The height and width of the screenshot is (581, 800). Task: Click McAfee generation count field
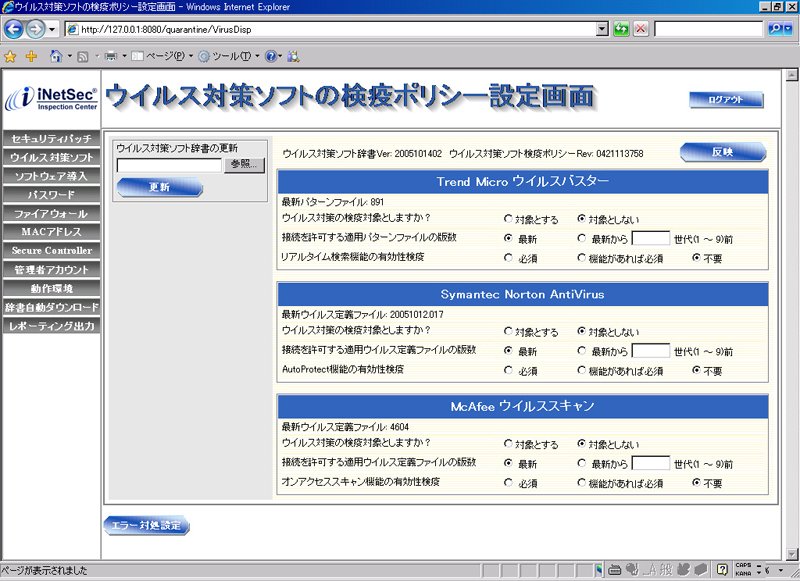point(651,463)
